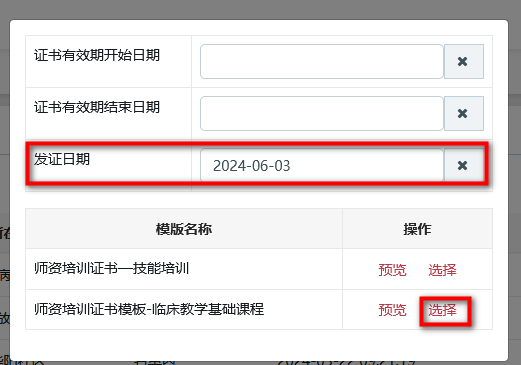The width and height of the screenshot is (521, 365).
Task: Preview the 临床教学基础课程 certificate template
Action: (x=392, y=310)
